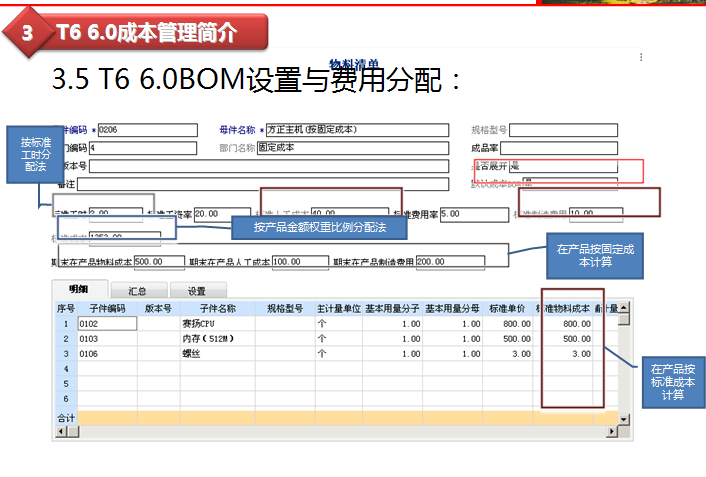Click the 标准物料成本 cell 500.00 in row 2
Image resolution: width=706 pixels, height=477 pixels.
point(563,339)
